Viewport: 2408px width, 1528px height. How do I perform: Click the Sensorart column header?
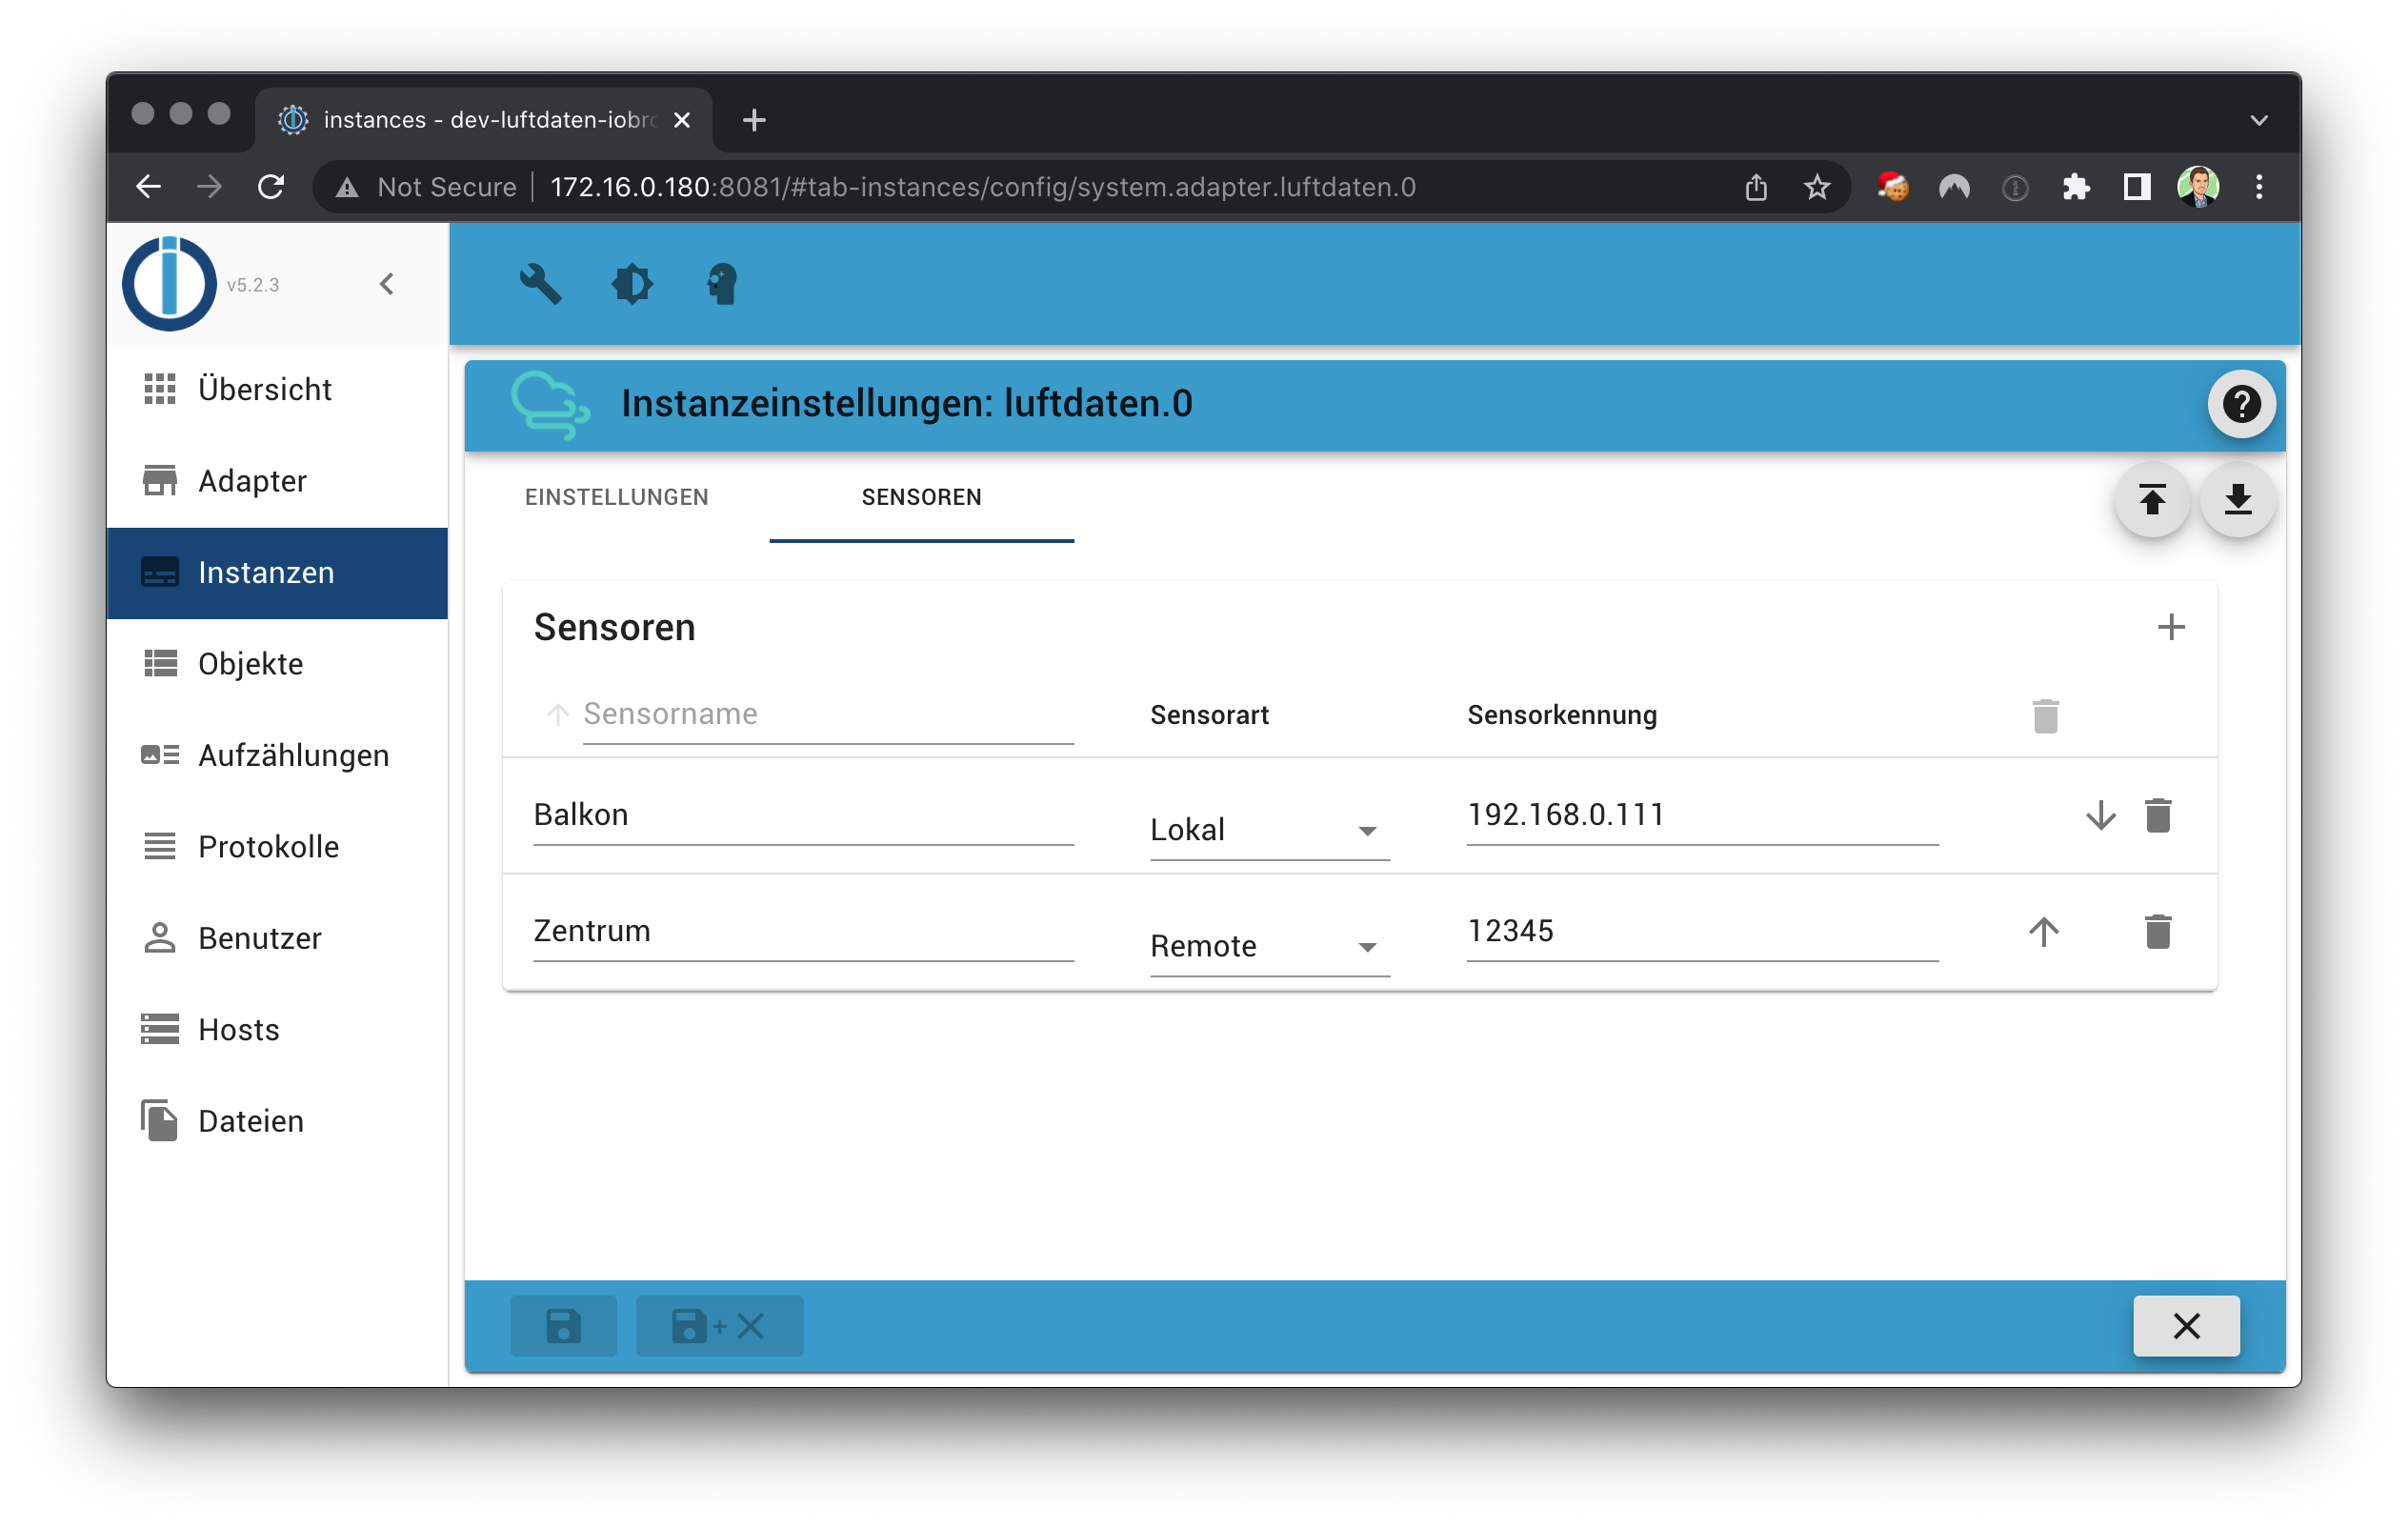[1209, 715]
